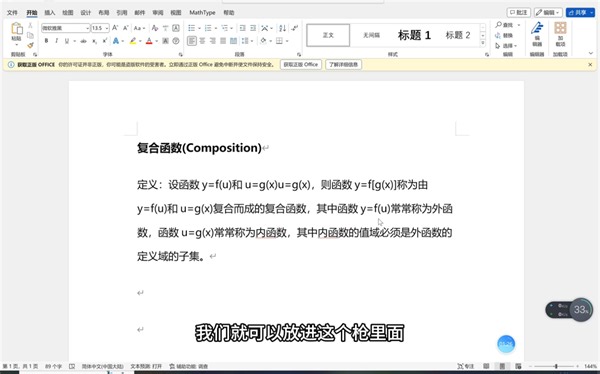Sort paragraph A to Z icon
The image size is (600, 374).
tap(282, 28)
